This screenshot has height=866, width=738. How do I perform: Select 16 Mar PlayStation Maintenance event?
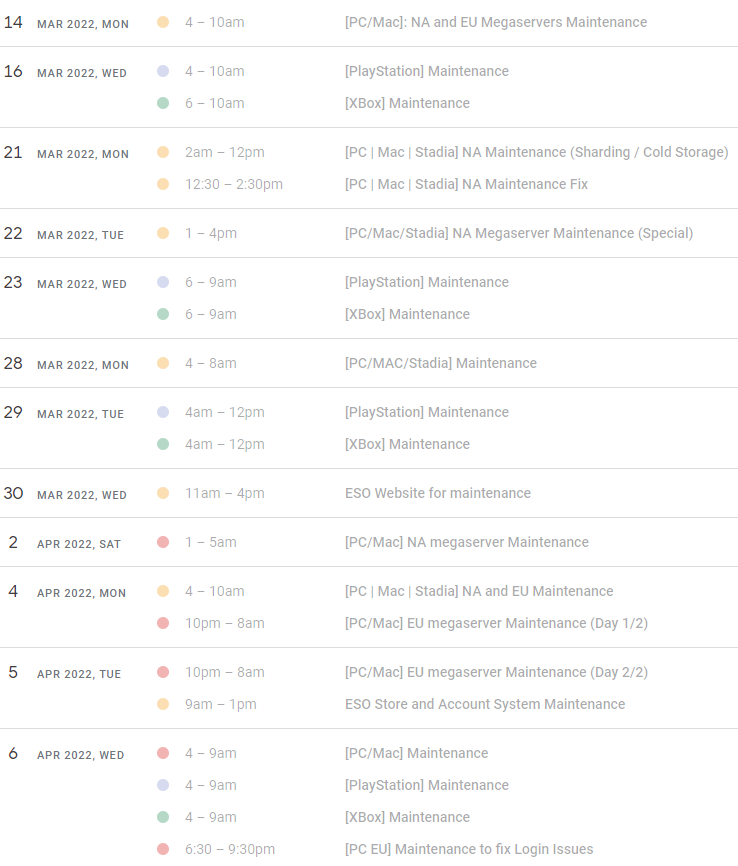coord(426,71)
